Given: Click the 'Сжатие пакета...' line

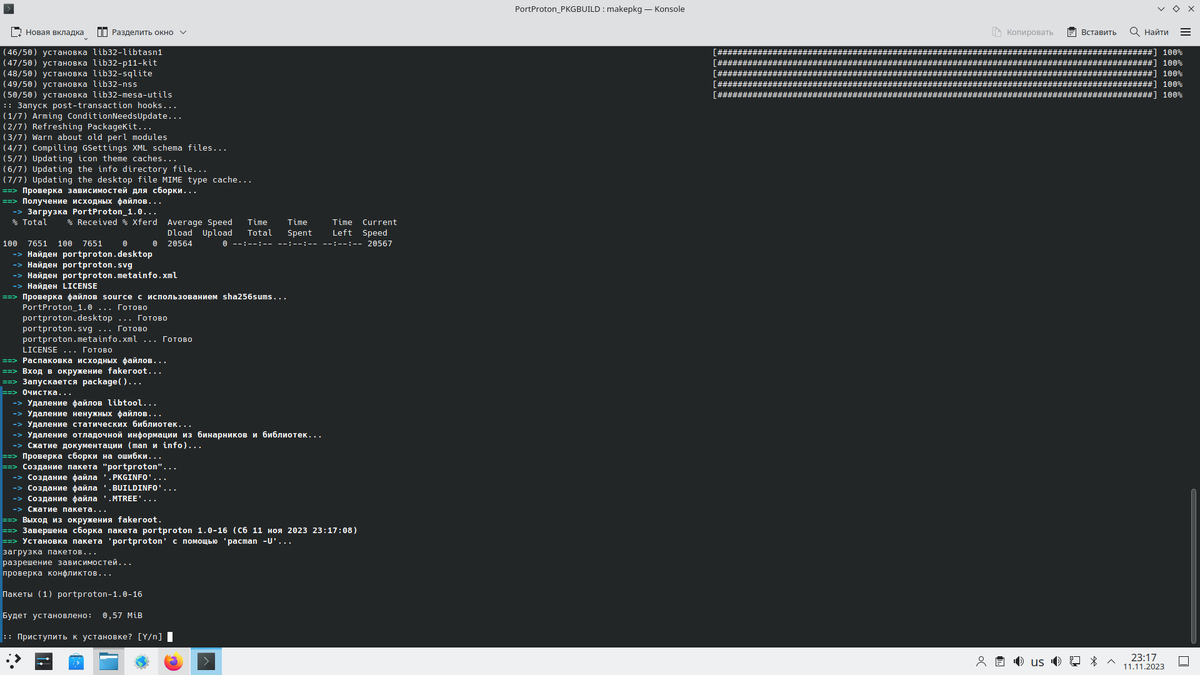Looking at the screenshot, I should 60,509.
